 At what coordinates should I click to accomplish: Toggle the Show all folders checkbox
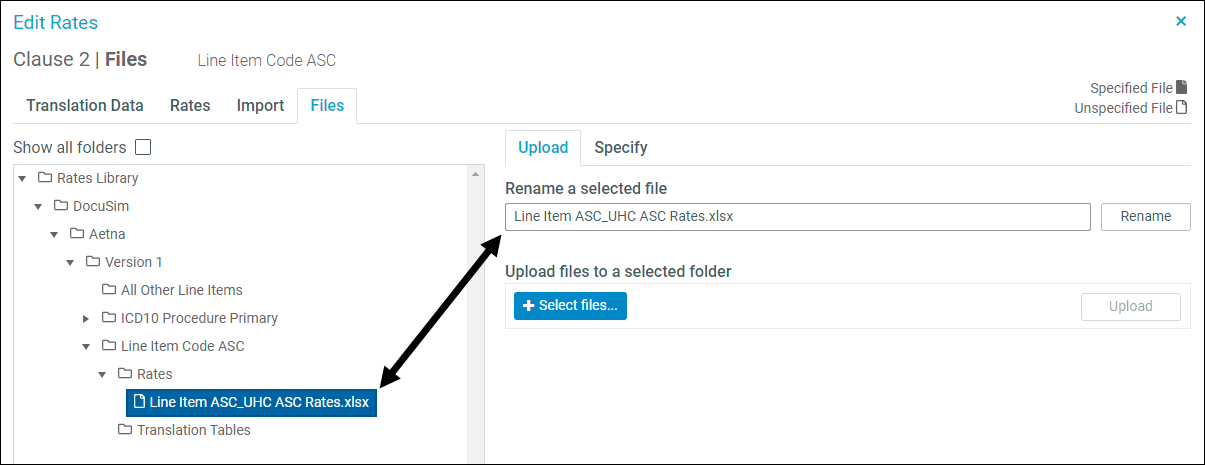pyautogui.click(x=143, y=147)
